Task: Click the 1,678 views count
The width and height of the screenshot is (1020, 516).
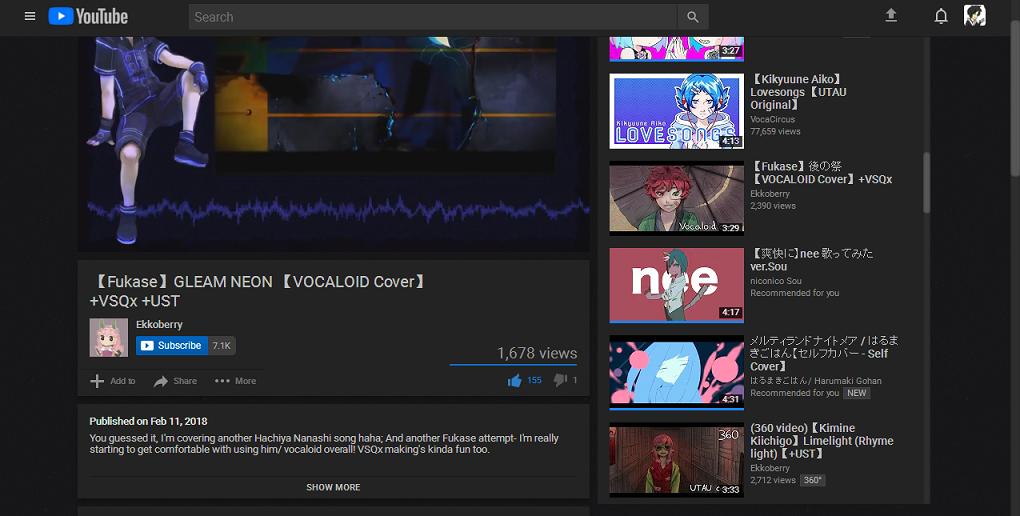Action: 537,353
